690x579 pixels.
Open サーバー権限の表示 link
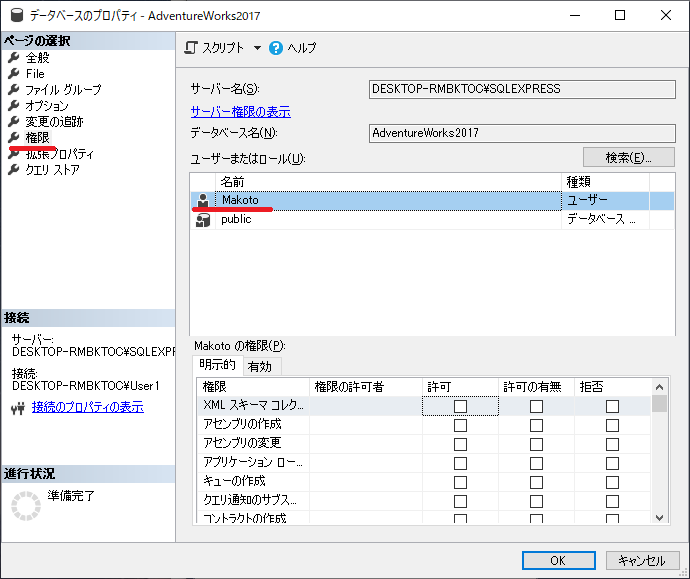click(241, 112)
